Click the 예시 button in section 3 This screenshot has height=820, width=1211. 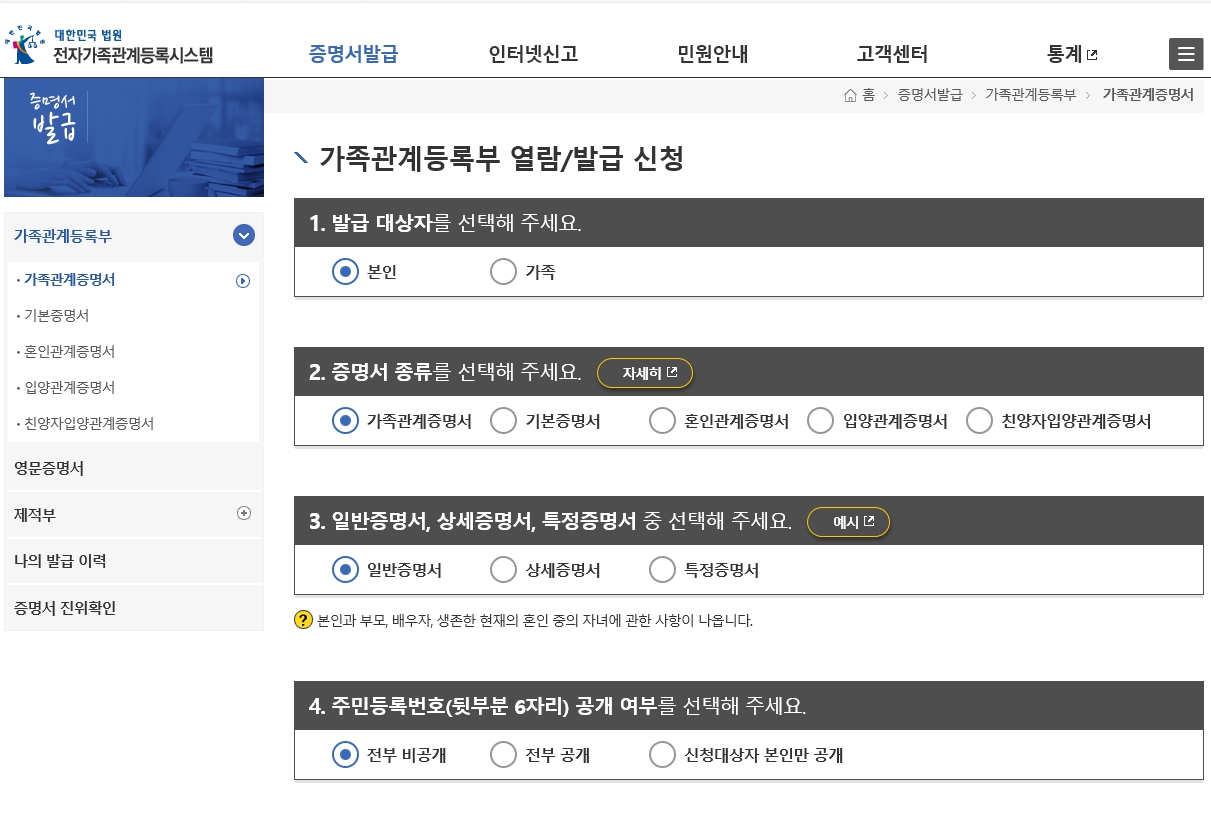848,521
